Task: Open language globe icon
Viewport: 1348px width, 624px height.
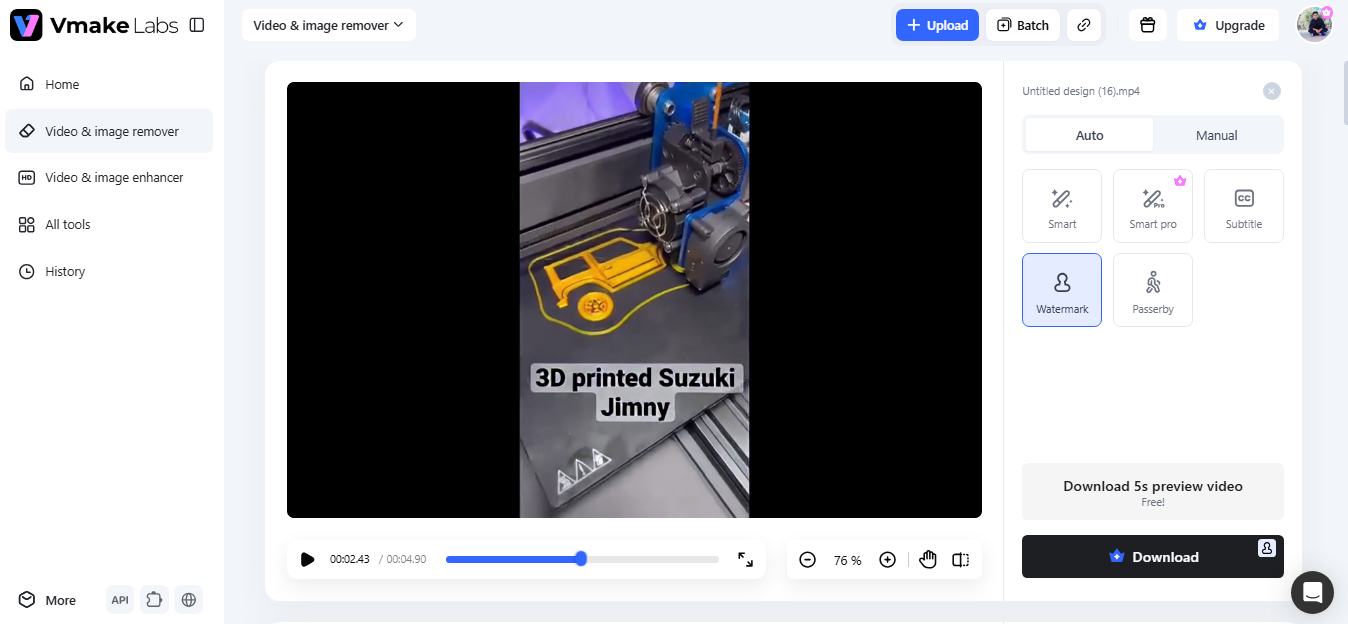Action: click(188, 600)
